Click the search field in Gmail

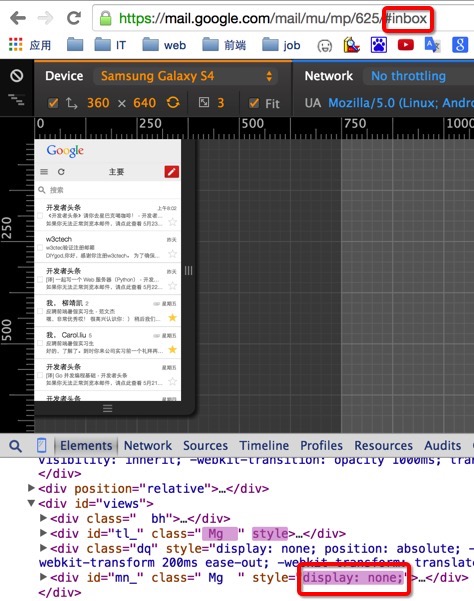[108, 190]
